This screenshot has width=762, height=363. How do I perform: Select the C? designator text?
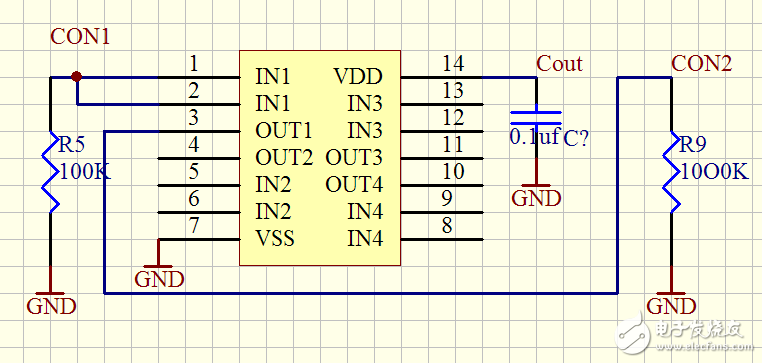[576, 139]
